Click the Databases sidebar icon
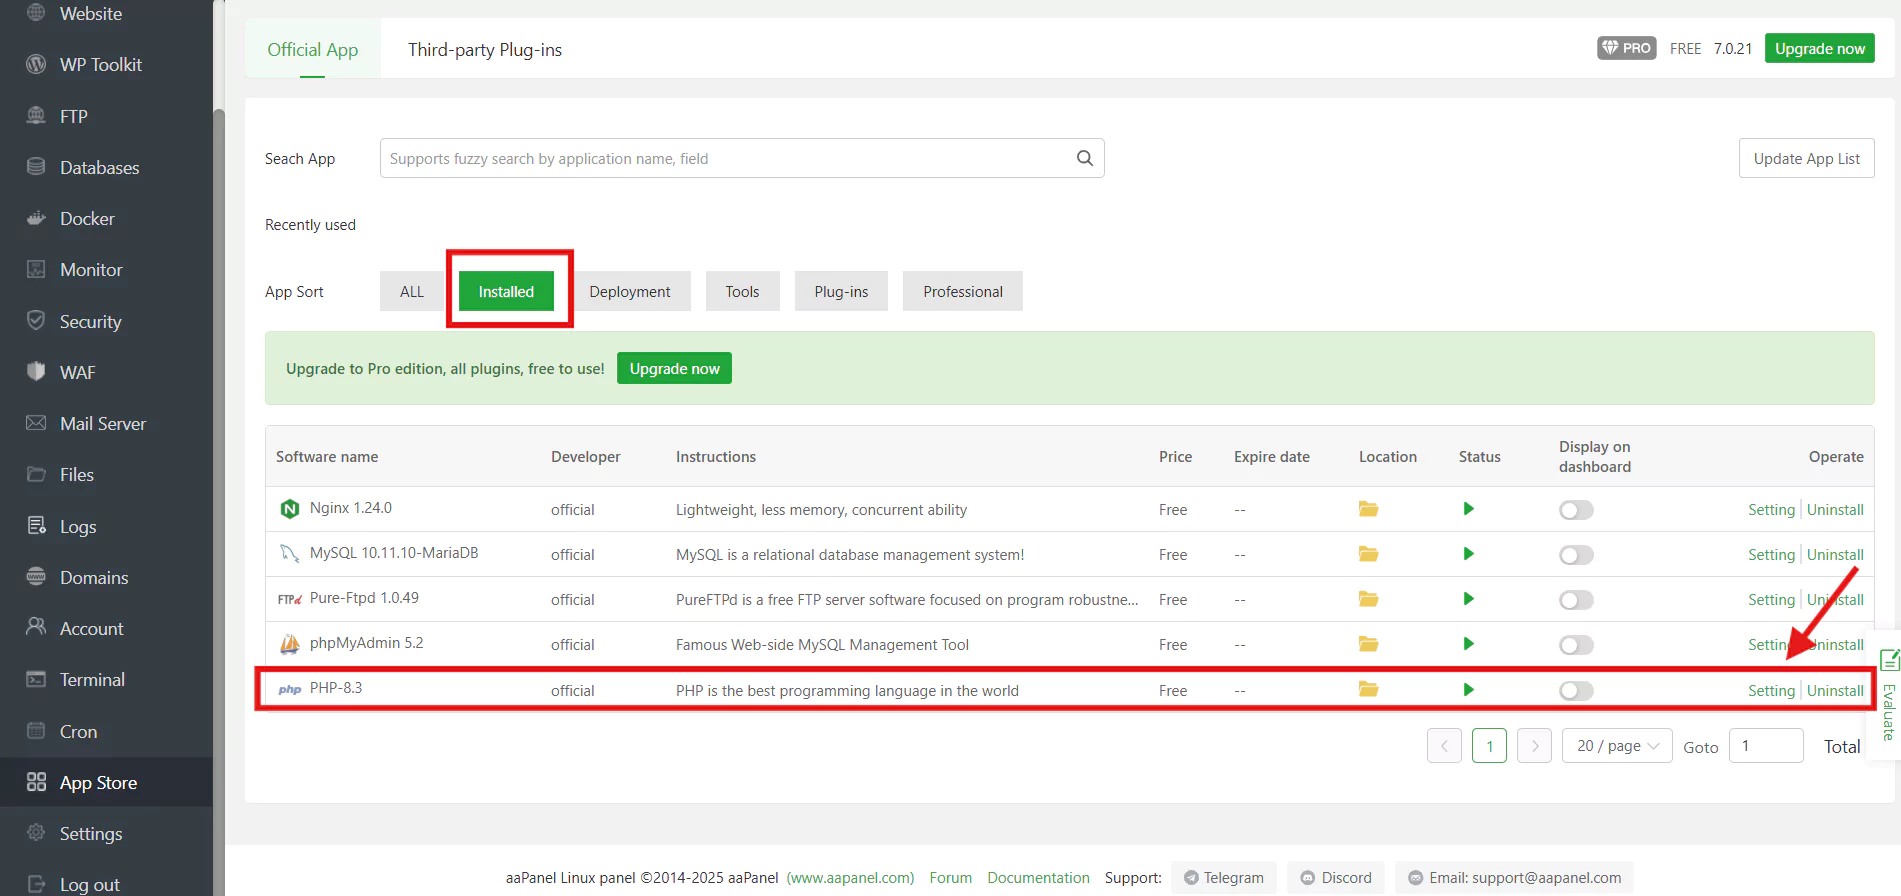 coord(36,167)
